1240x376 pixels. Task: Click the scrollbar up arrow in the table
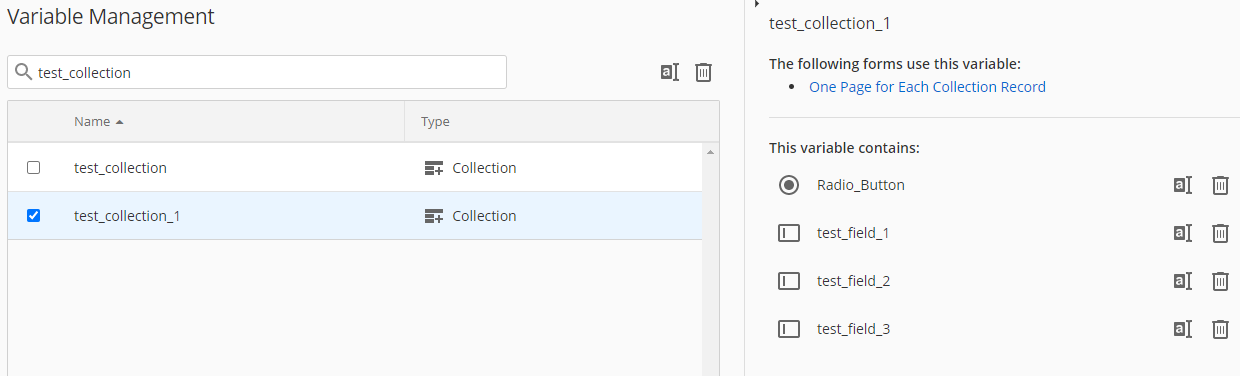point(711,152)
